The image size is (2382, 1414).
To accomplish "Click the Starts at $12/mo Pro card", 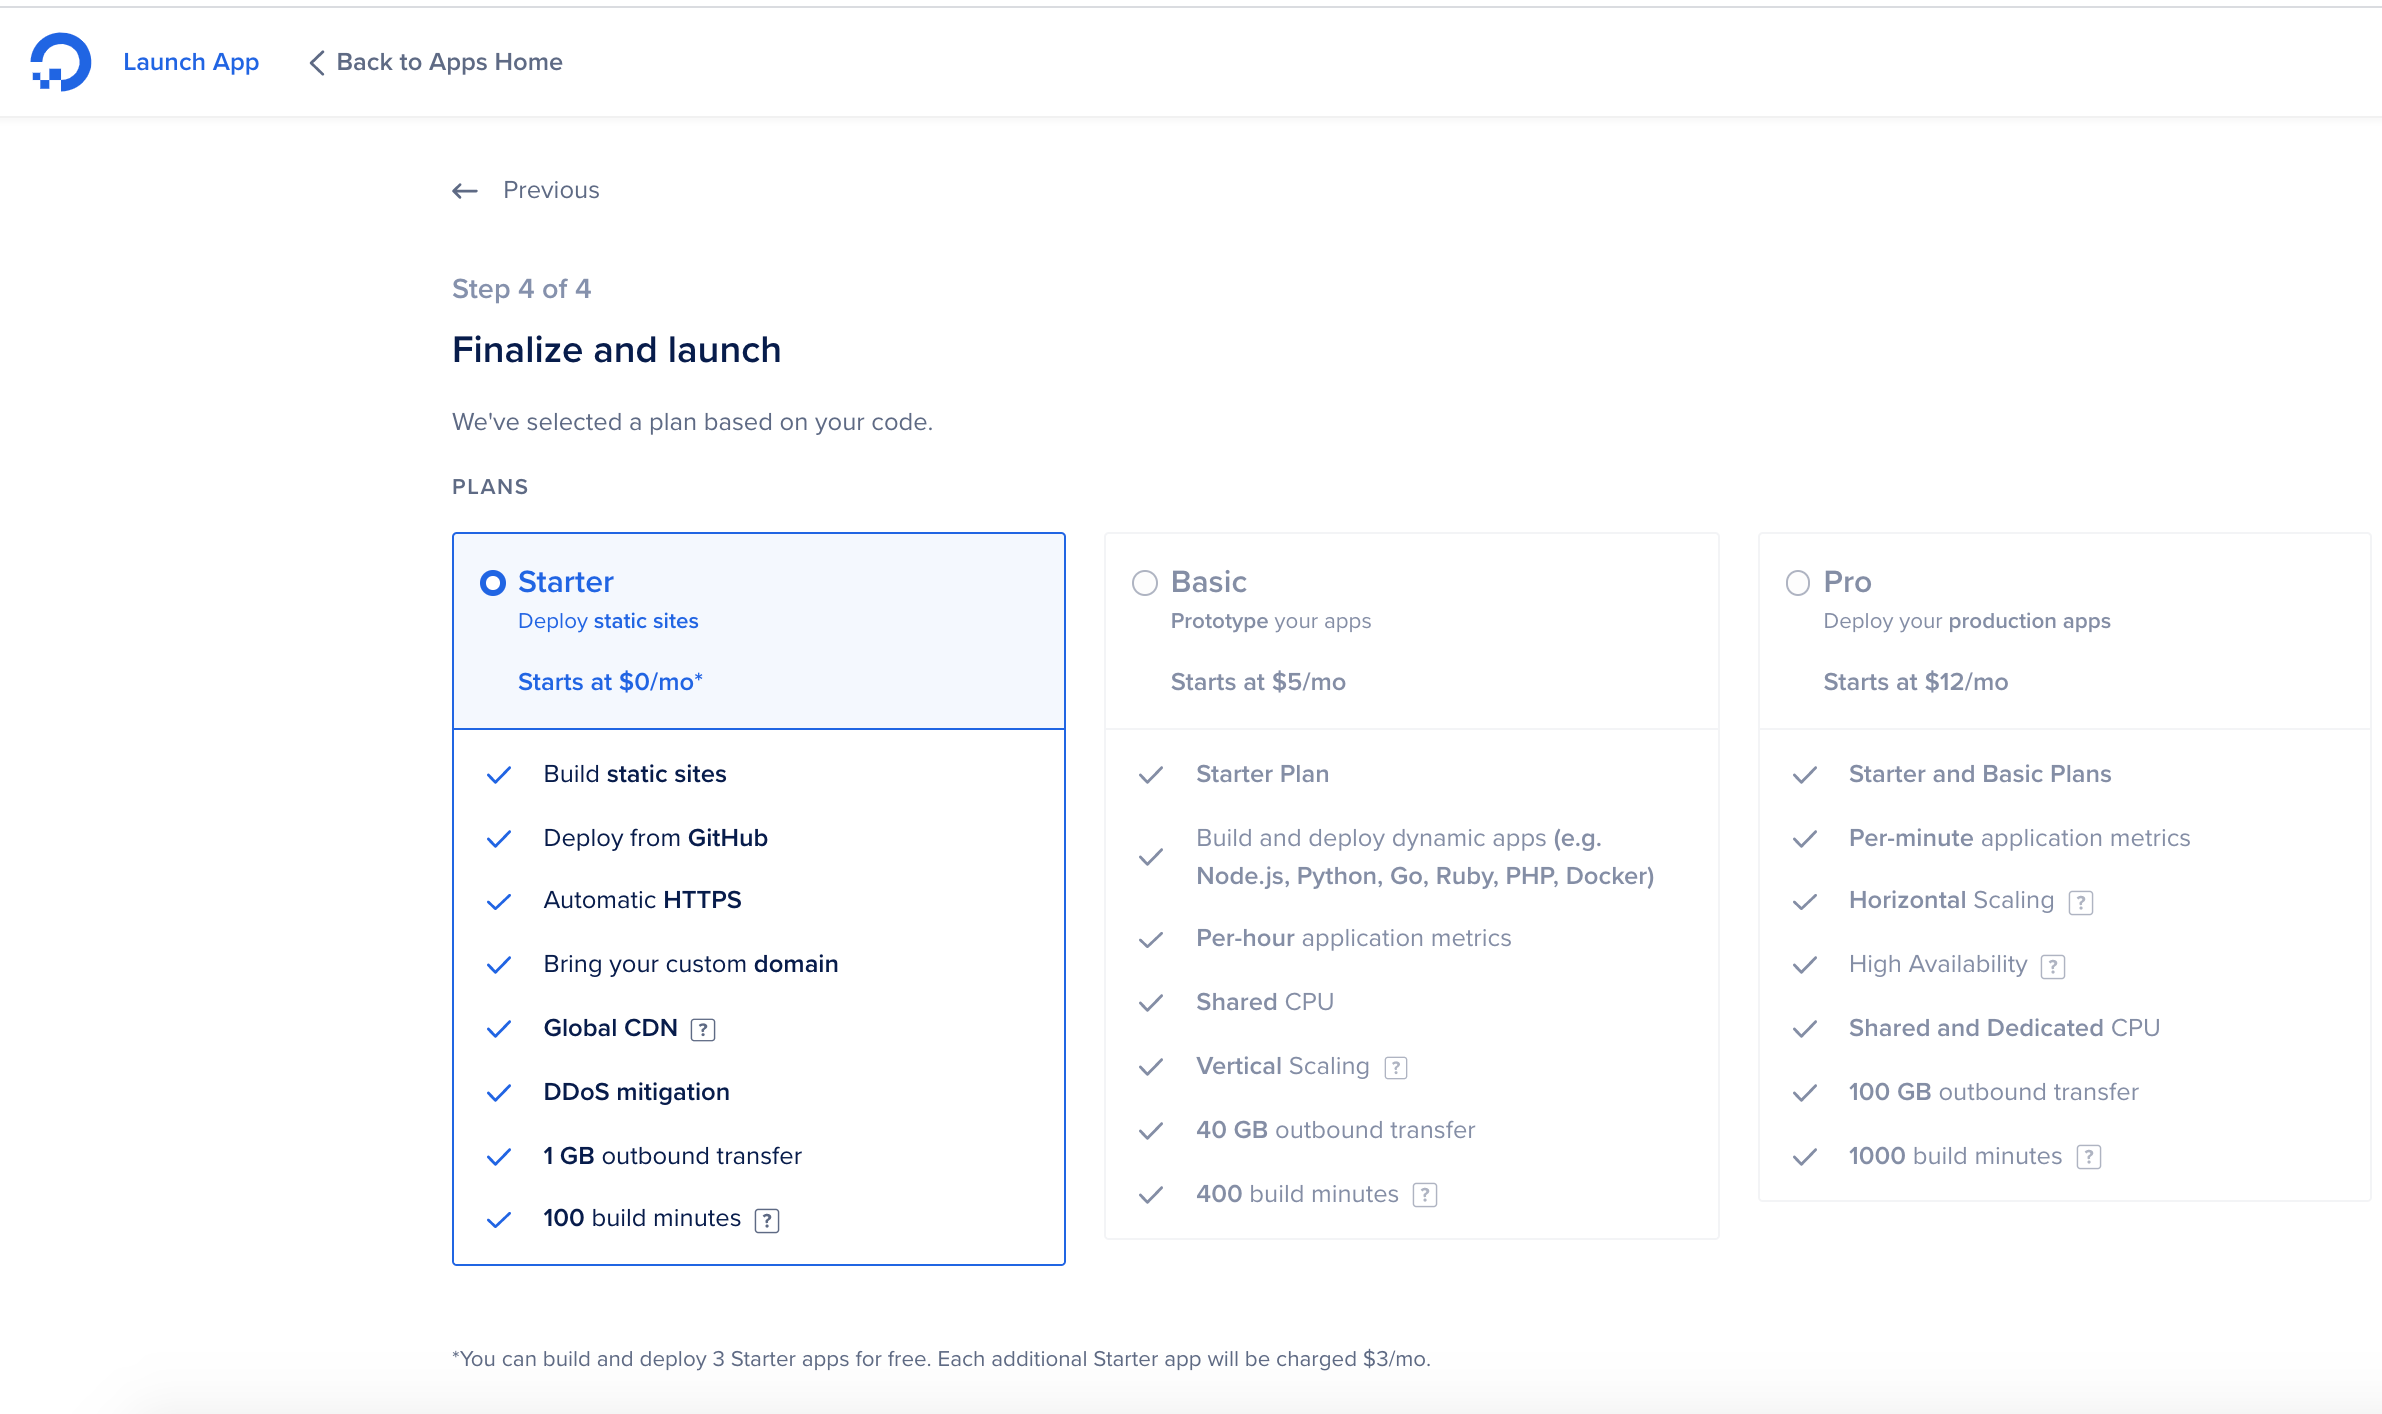I will [x=1915, y=682].
